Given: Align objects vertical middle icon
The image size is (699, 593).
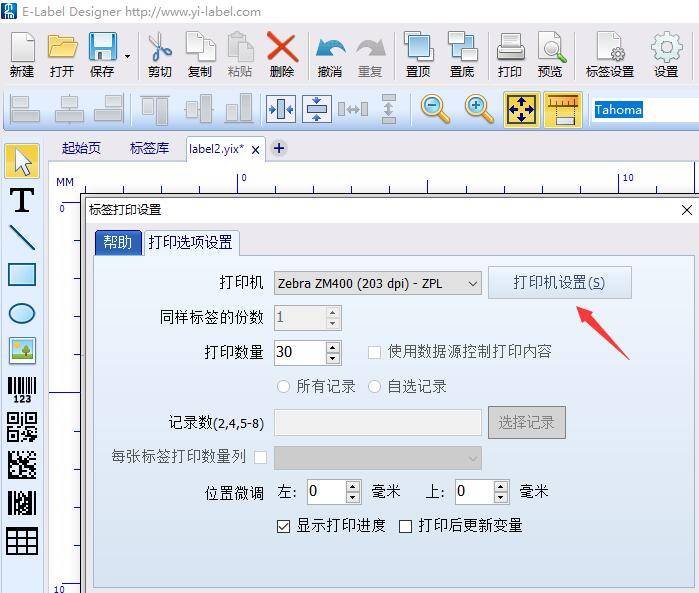Looking at the screenshot, I should tap(198, 109).
